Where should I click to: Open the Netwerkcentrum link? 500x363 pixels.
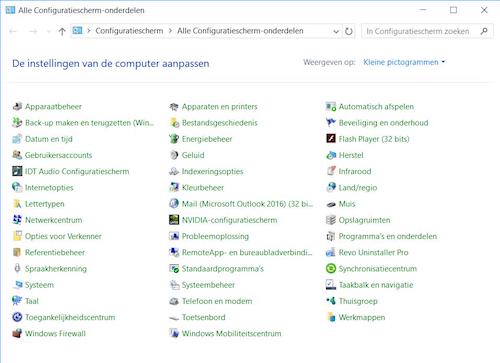(x=54, y=220)
